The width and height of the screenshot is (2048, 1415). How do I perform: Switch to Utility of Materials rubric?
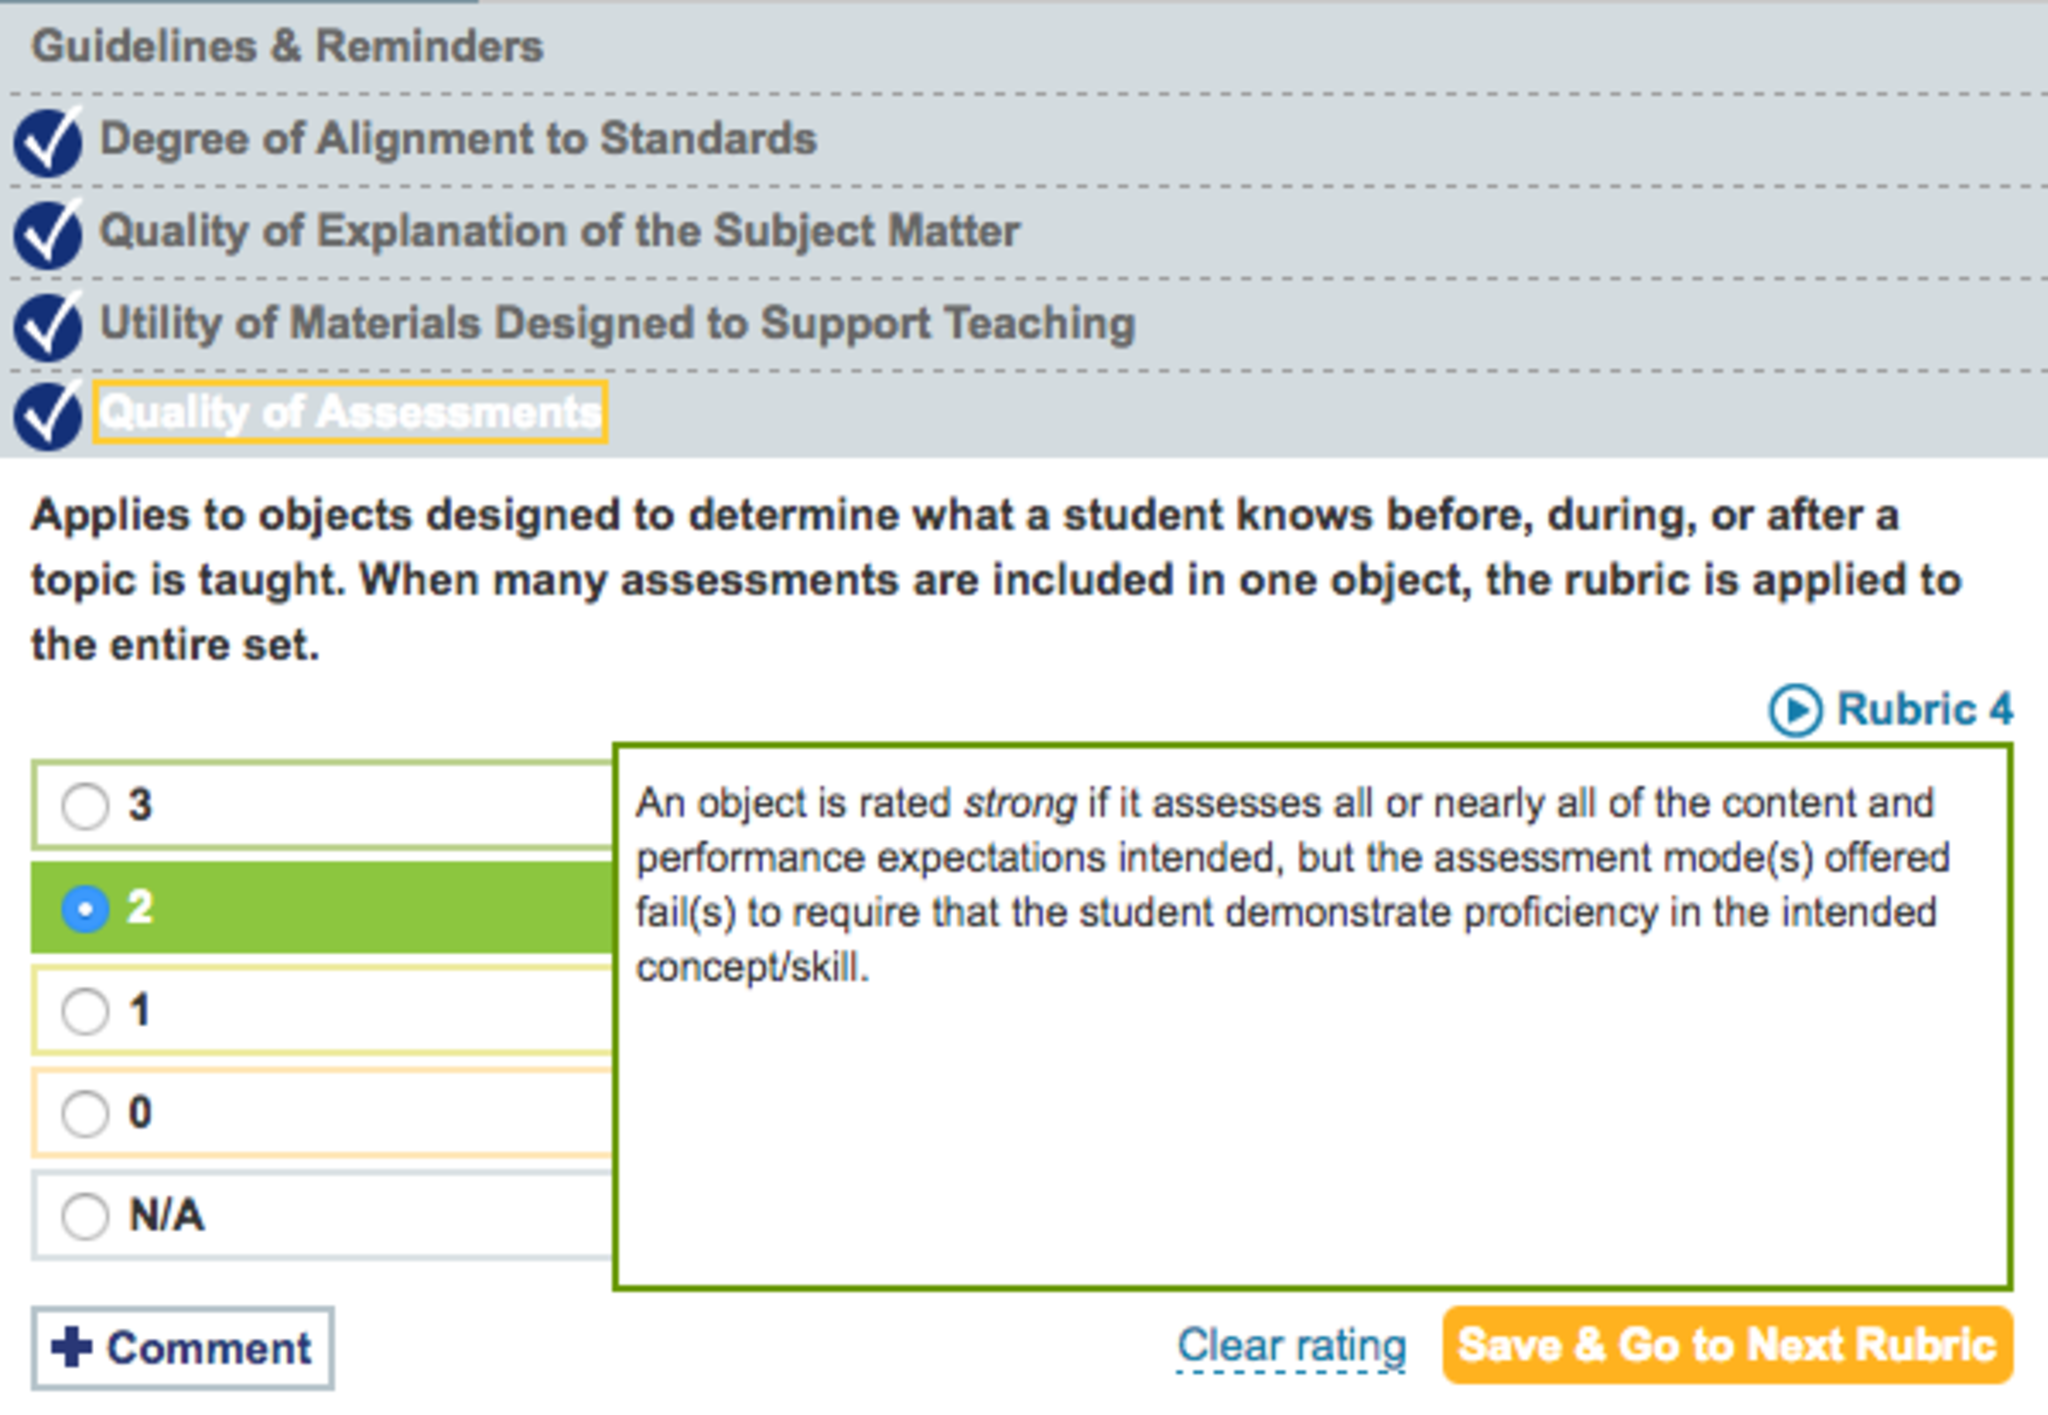[x=617, y=324]
